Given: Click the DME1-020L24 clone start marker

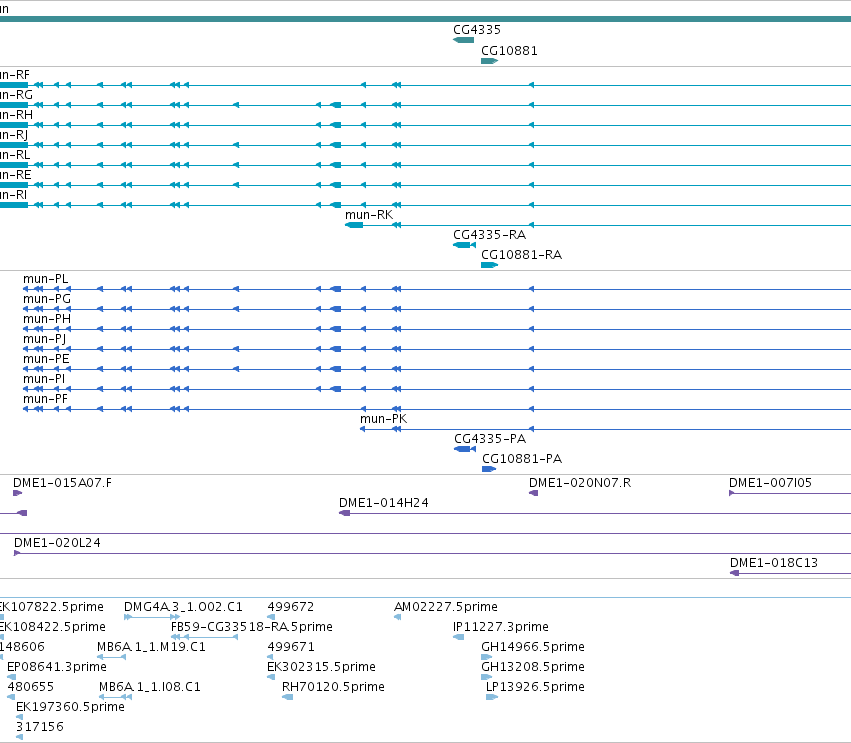Looking at the screenshot, I should click(17, 553).
